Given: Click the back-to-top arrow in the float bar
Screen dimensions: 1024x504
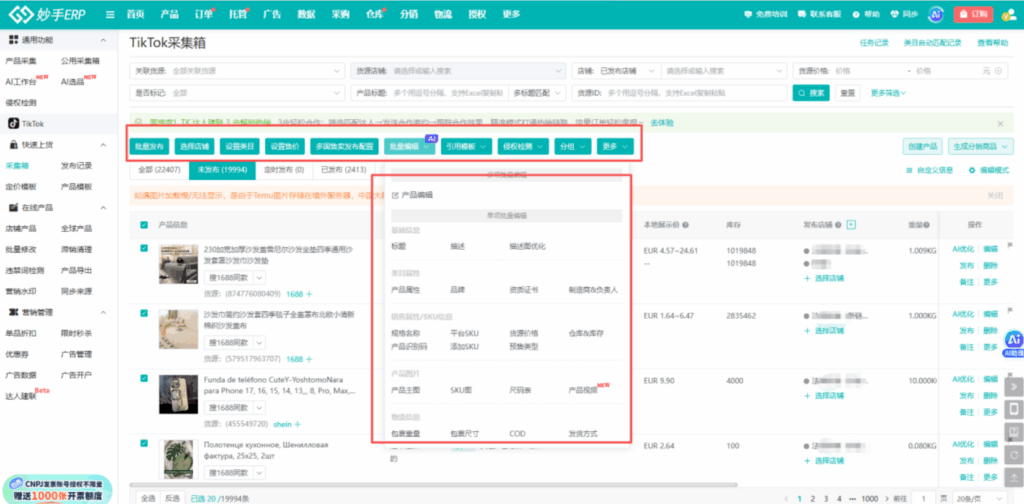Looking at the screenshot, I should point(1014,477).
